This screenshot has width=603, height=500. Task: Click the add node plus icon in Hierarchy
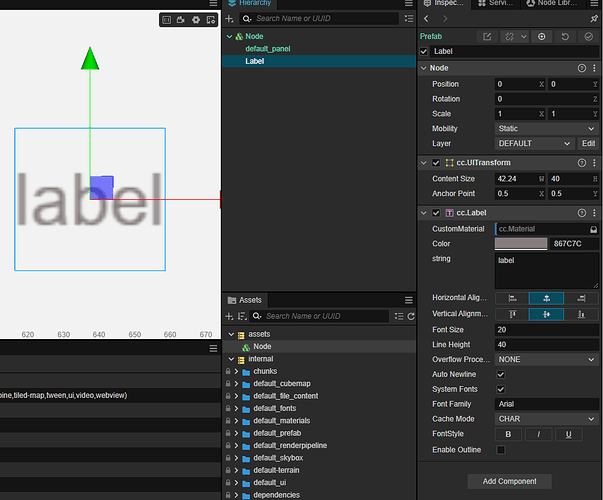point(229,18)
